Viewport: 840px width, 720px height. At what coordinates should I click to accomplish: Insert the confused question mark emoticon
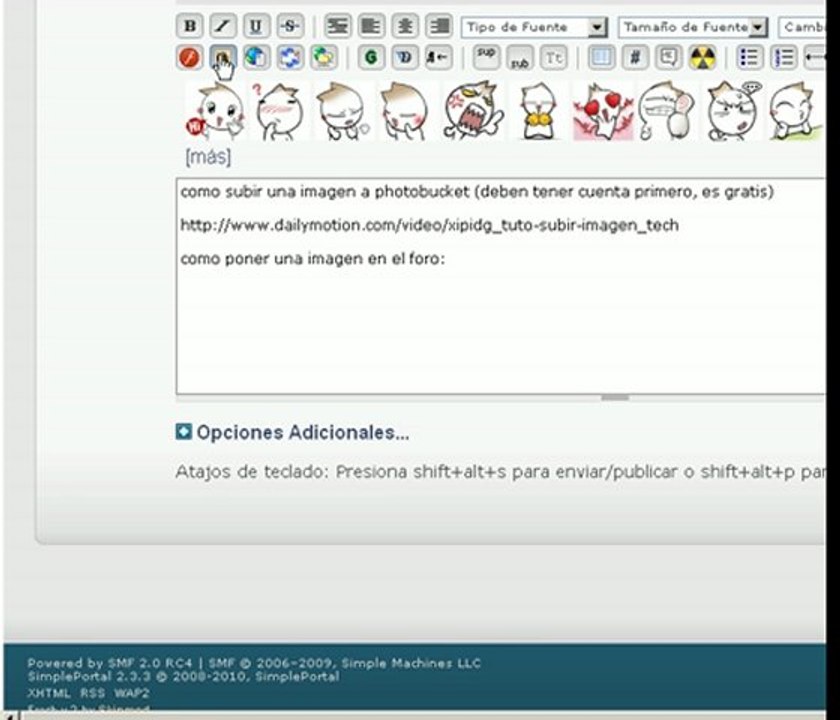coord(279,111)
